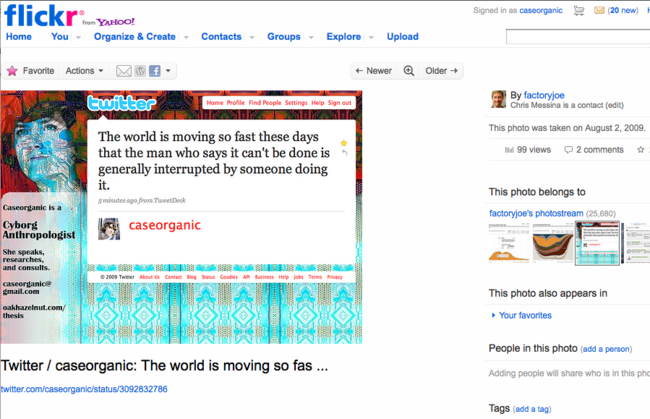Share photo to WordPress icon

click(141, 71)
